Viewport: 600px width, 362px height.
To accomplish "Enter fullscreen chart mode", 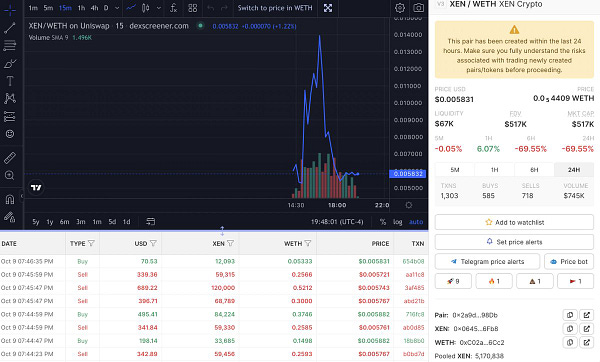I will [x=328, y=8].
